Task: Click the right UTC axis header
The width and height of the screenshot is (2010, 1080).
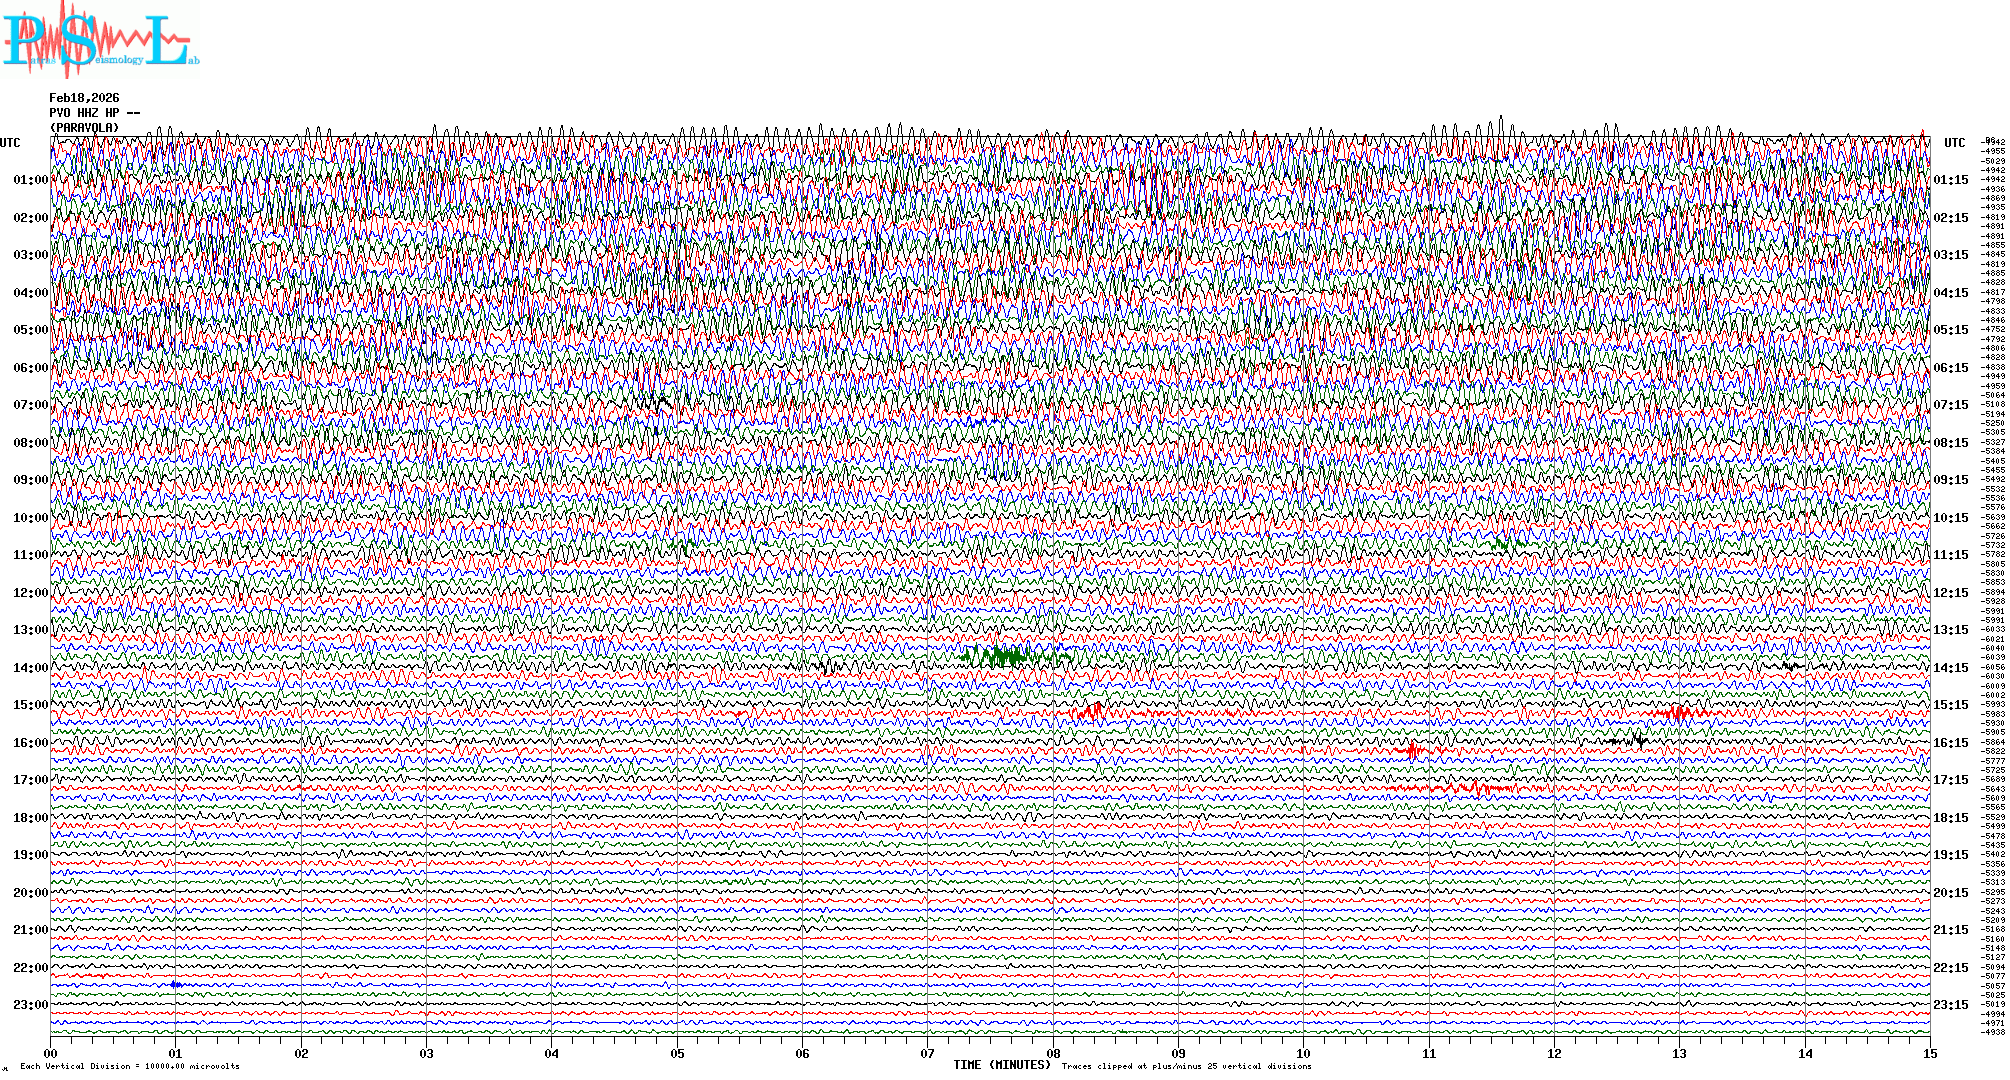Action: (x=1954, y=143)
